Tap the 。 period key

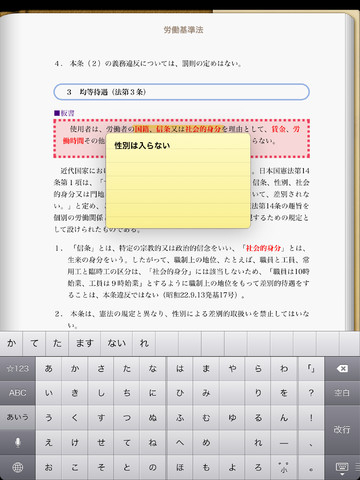tap(311, 468)
